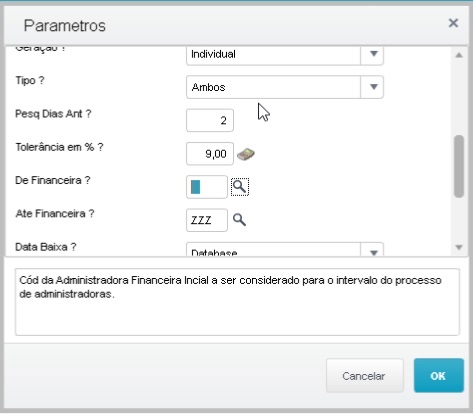473x414 pixels.
Task: Expand the Tipo dropdown showing Ambos
Action: click(372, 87)
